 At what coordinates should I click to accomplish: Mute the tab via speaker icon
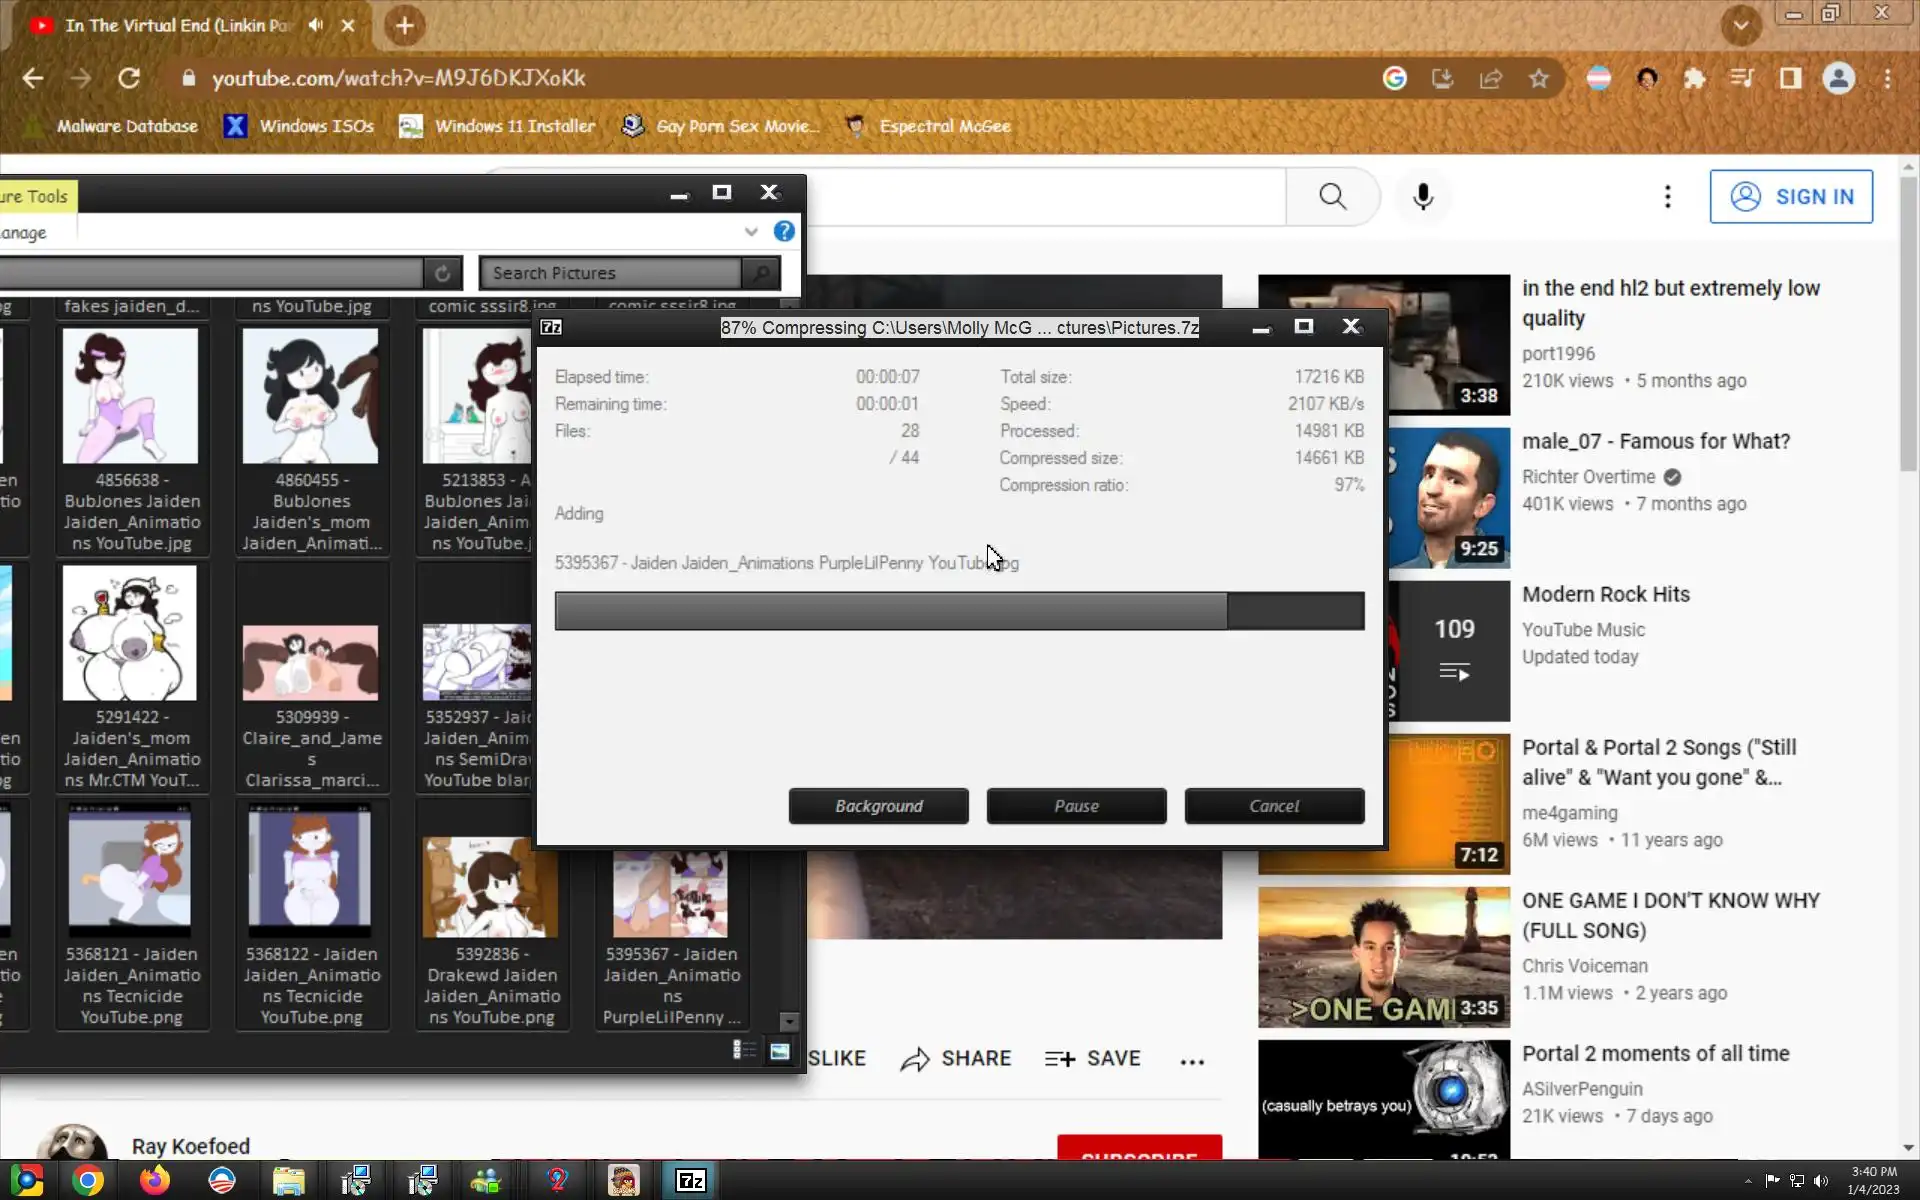tap(316, 25)
